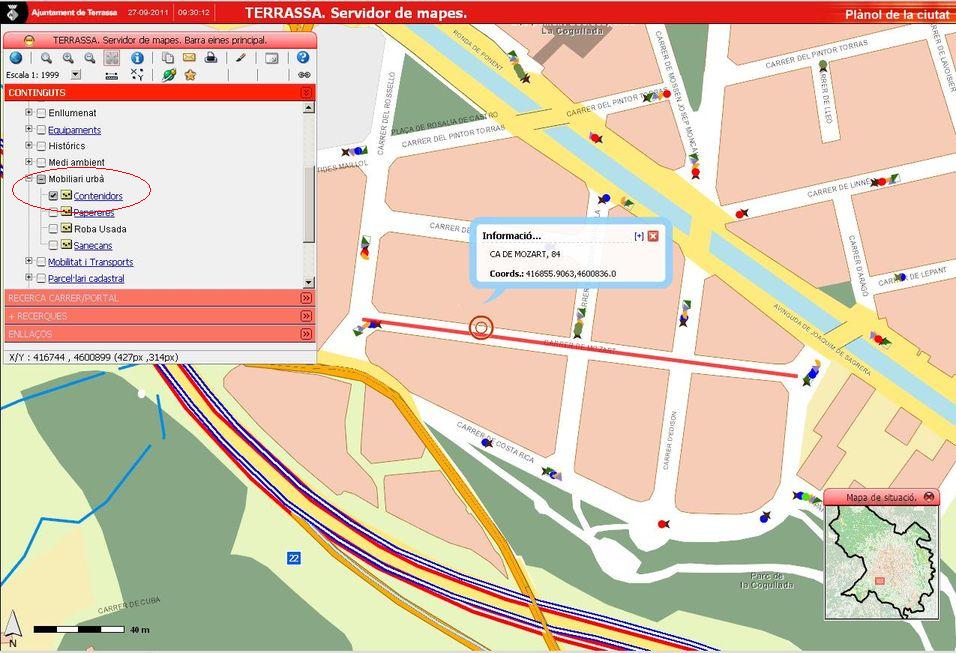Image resolution: width=956 pixels, height=653 pixels.
Task: Open the Papereres layer link
Action: [94, 212]
